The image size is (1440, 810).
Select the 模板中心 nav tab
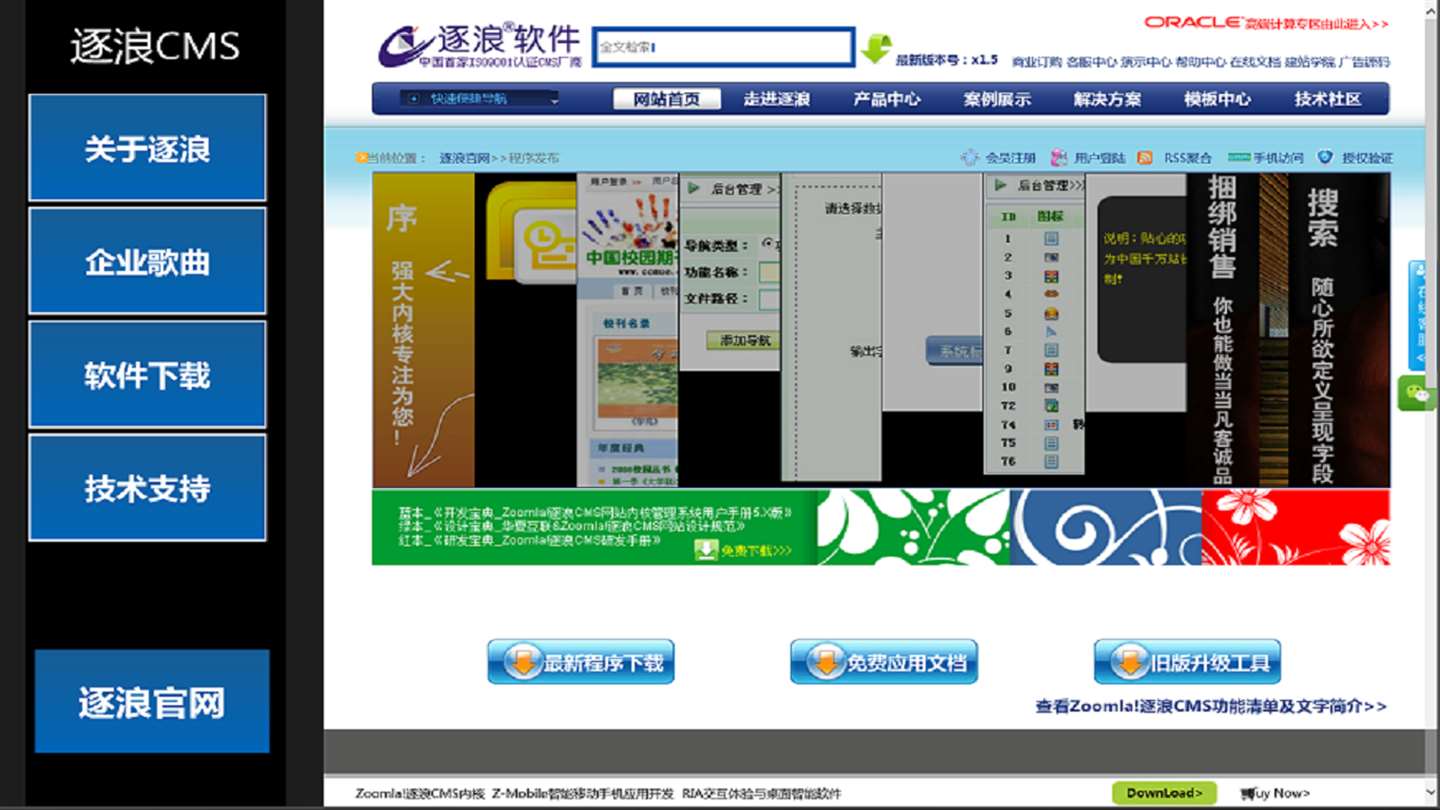coord(1217,99)
